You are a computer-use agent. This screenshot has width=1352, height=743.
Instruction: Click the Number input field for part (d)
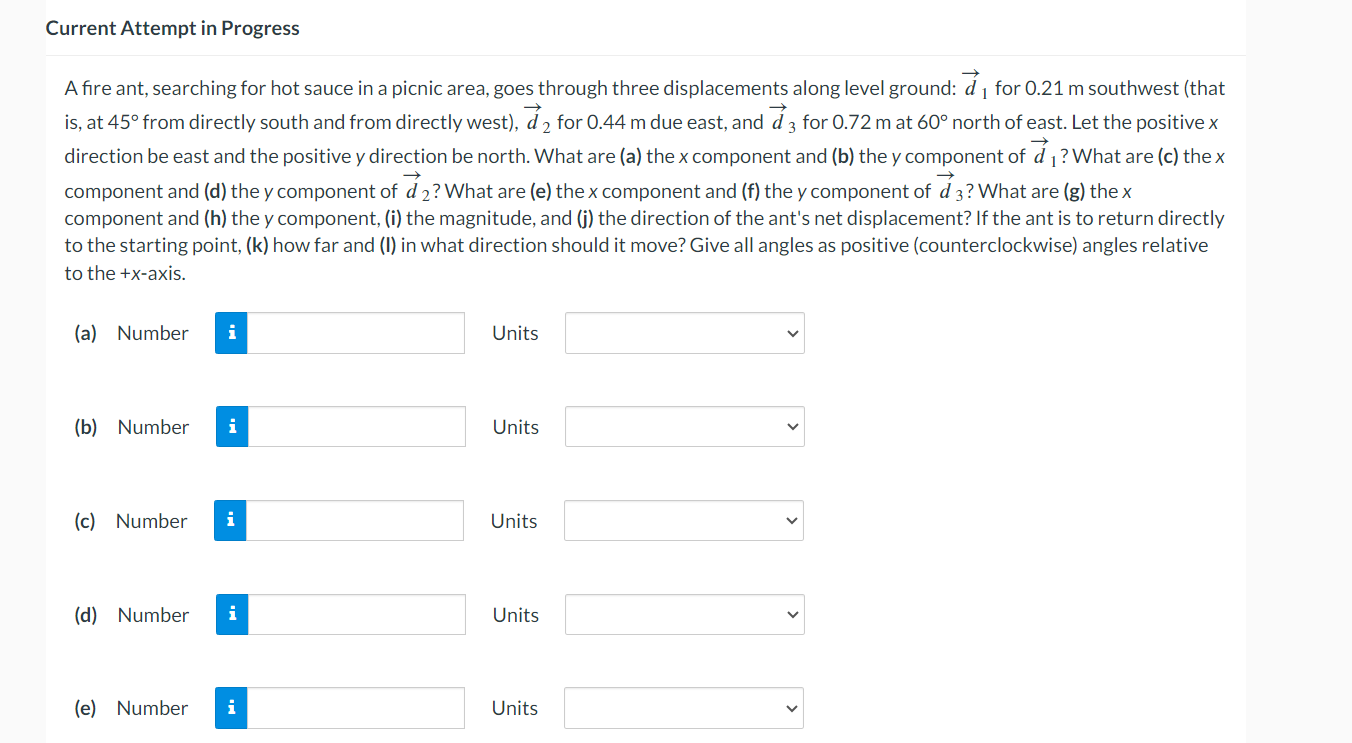pyautogui.click(x=355, y=614)
